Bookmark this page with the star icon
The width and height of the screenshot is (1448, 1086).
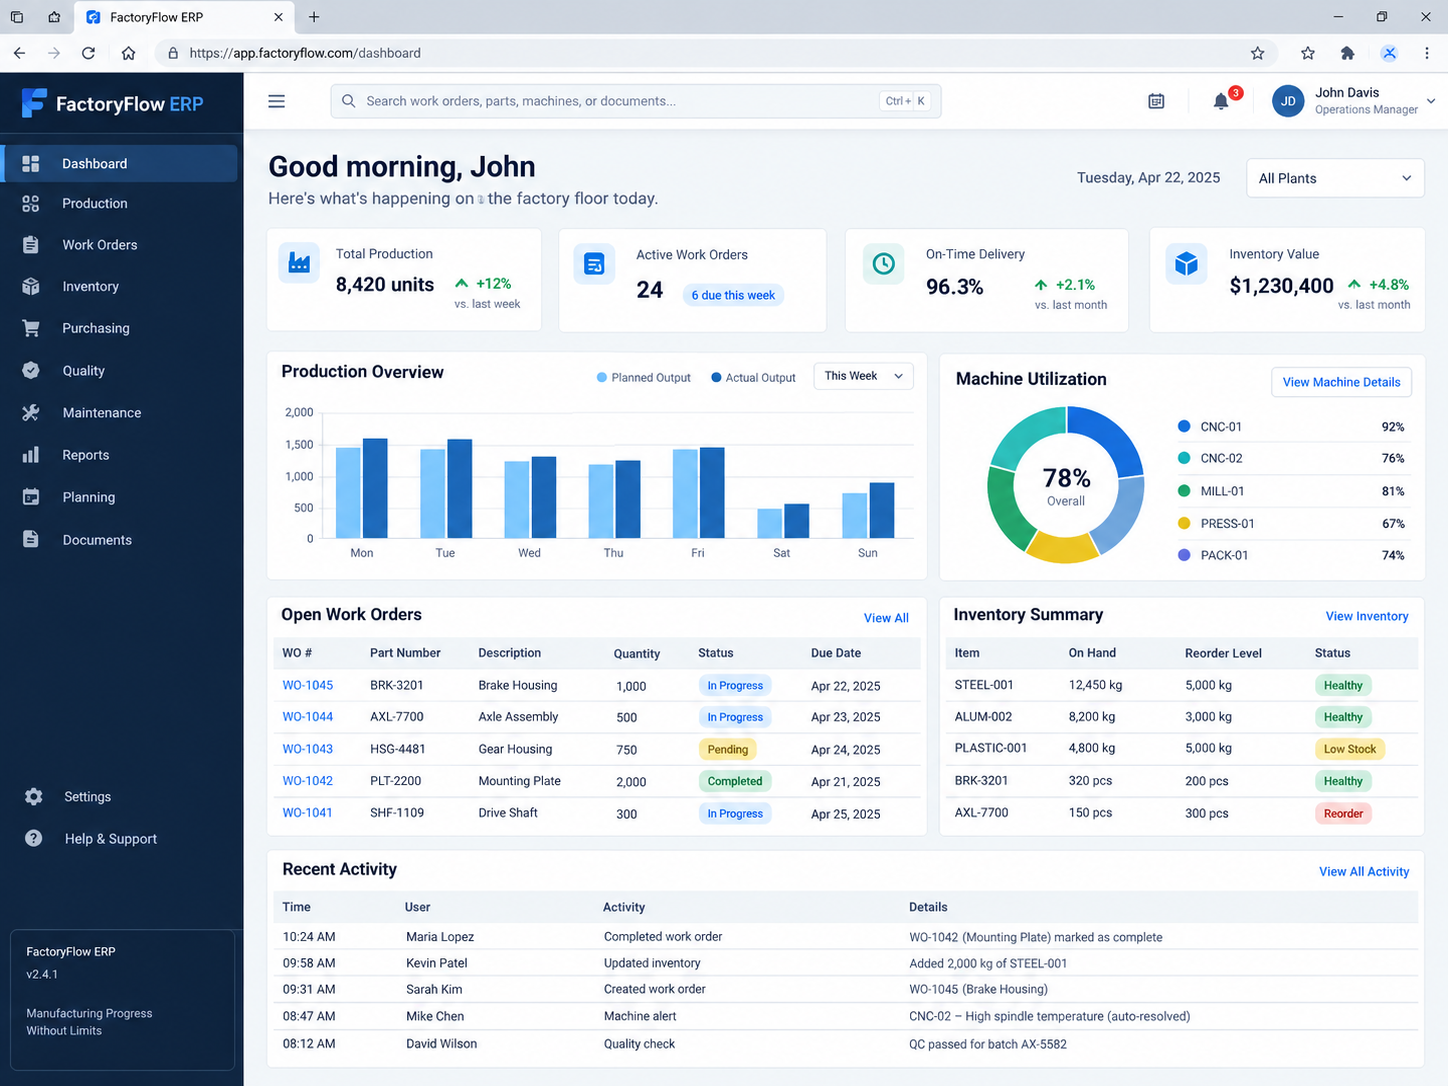pos(1258,53)
